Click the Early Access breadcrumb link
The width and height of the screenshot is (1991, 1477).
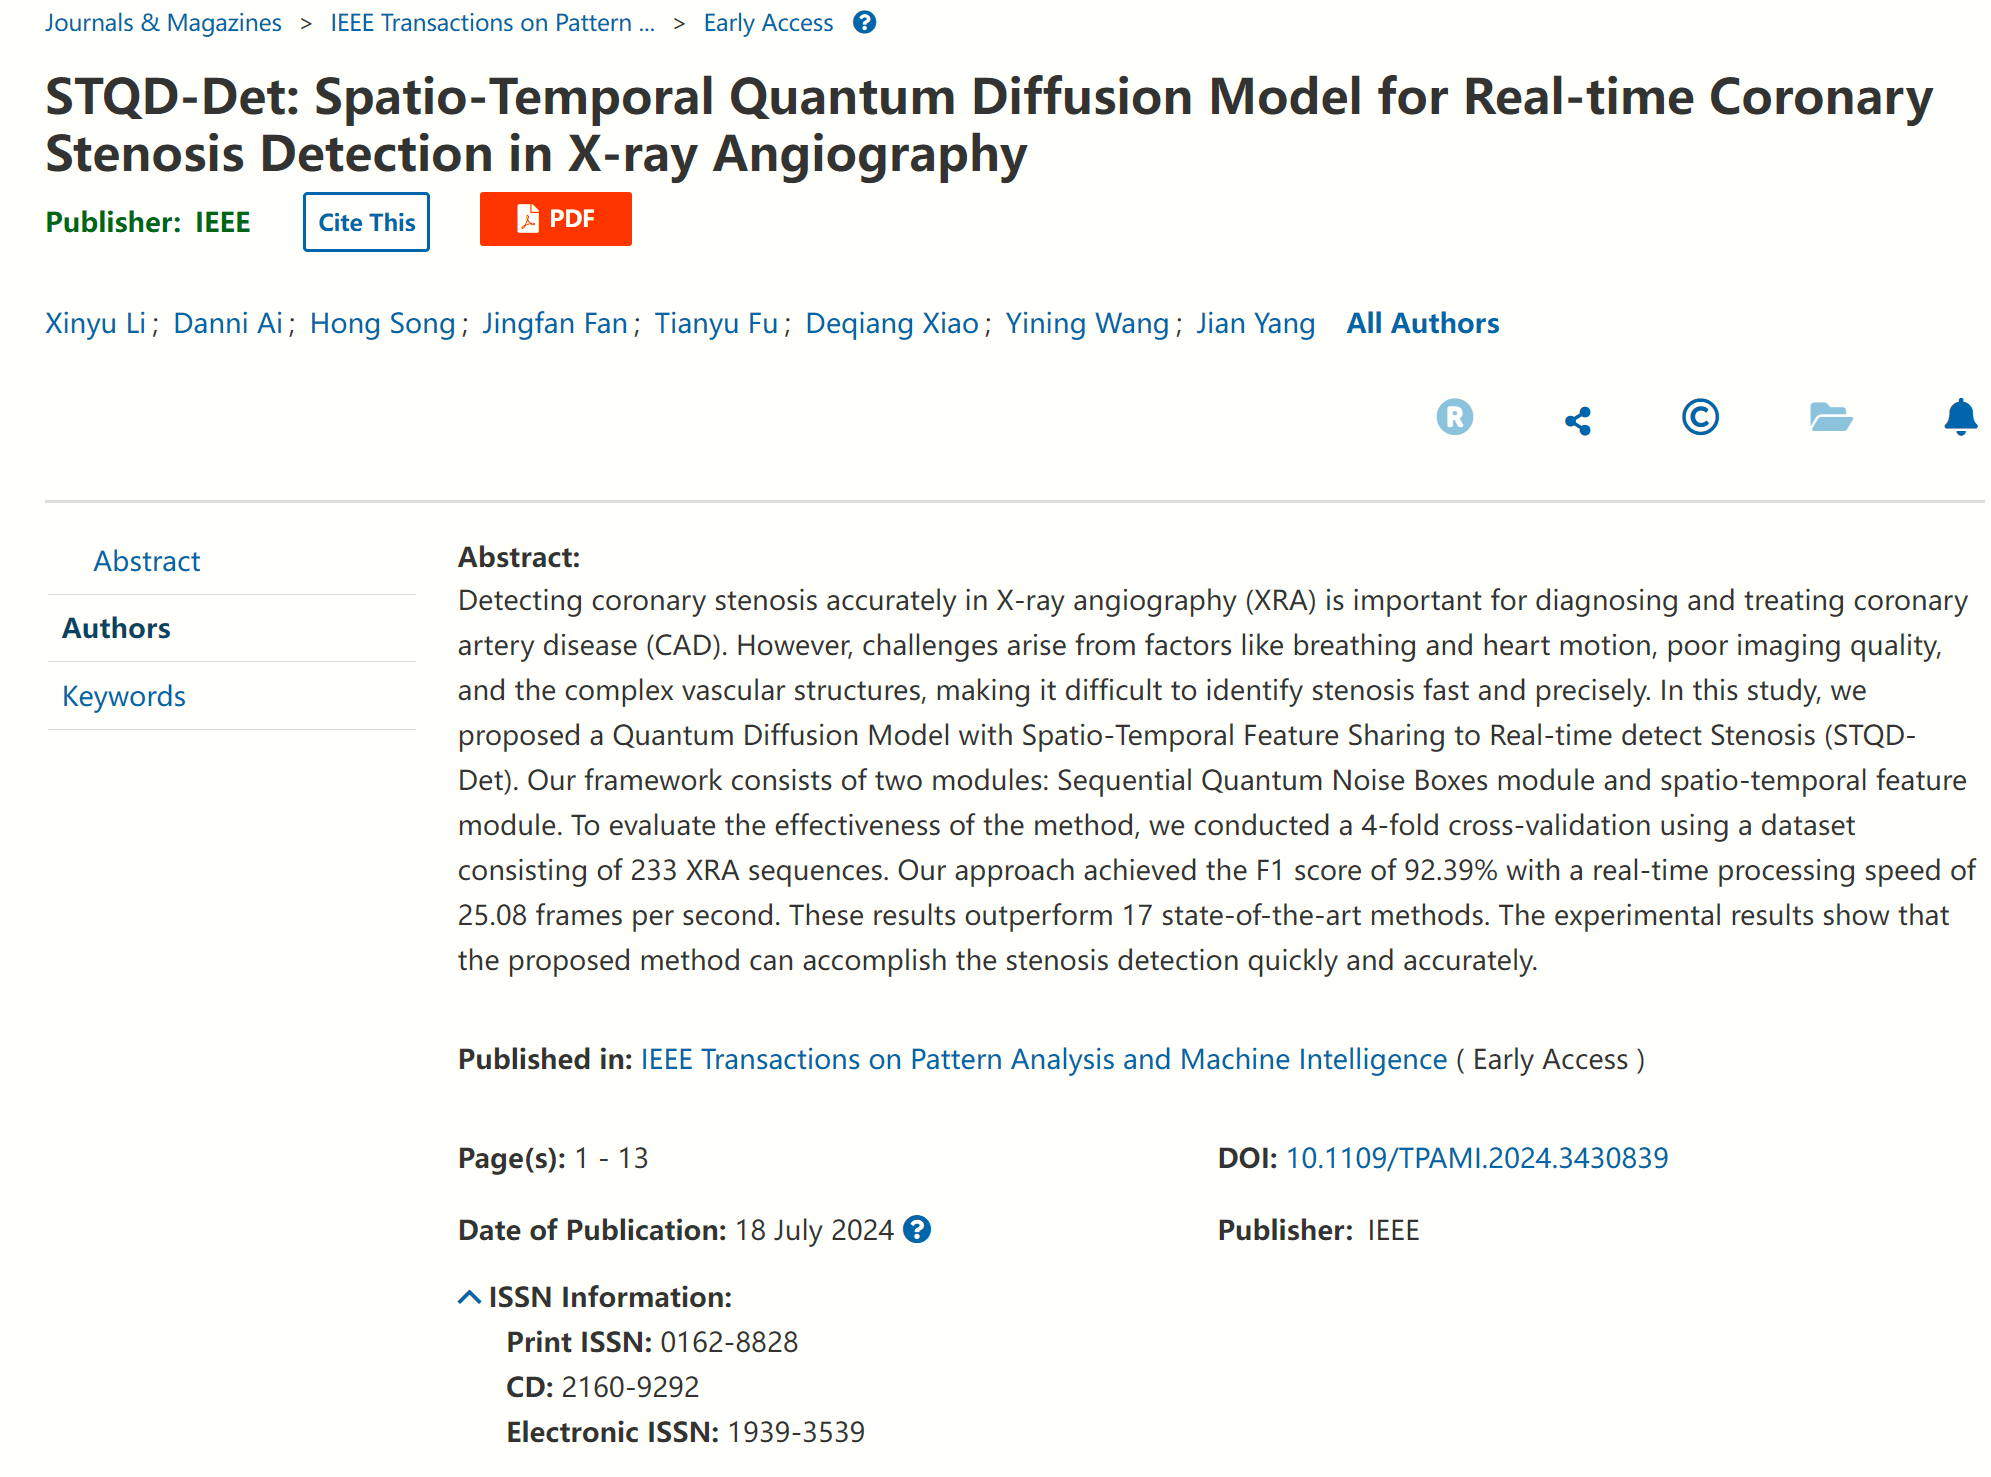coord(768,22)
